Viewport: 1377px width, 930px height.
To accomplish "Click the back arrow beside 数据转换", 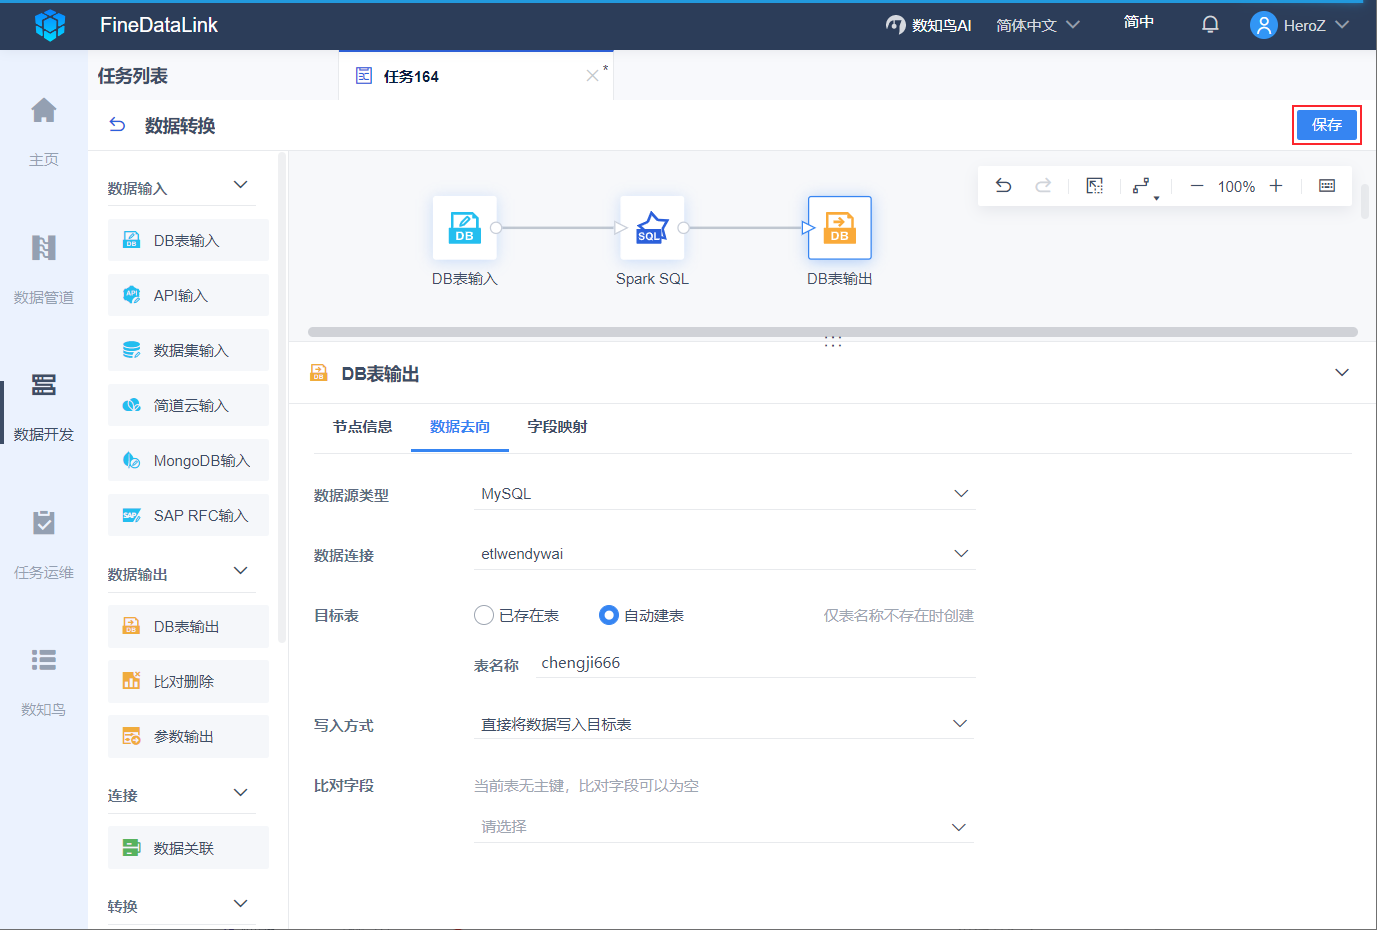I will (x=117, y=125).
